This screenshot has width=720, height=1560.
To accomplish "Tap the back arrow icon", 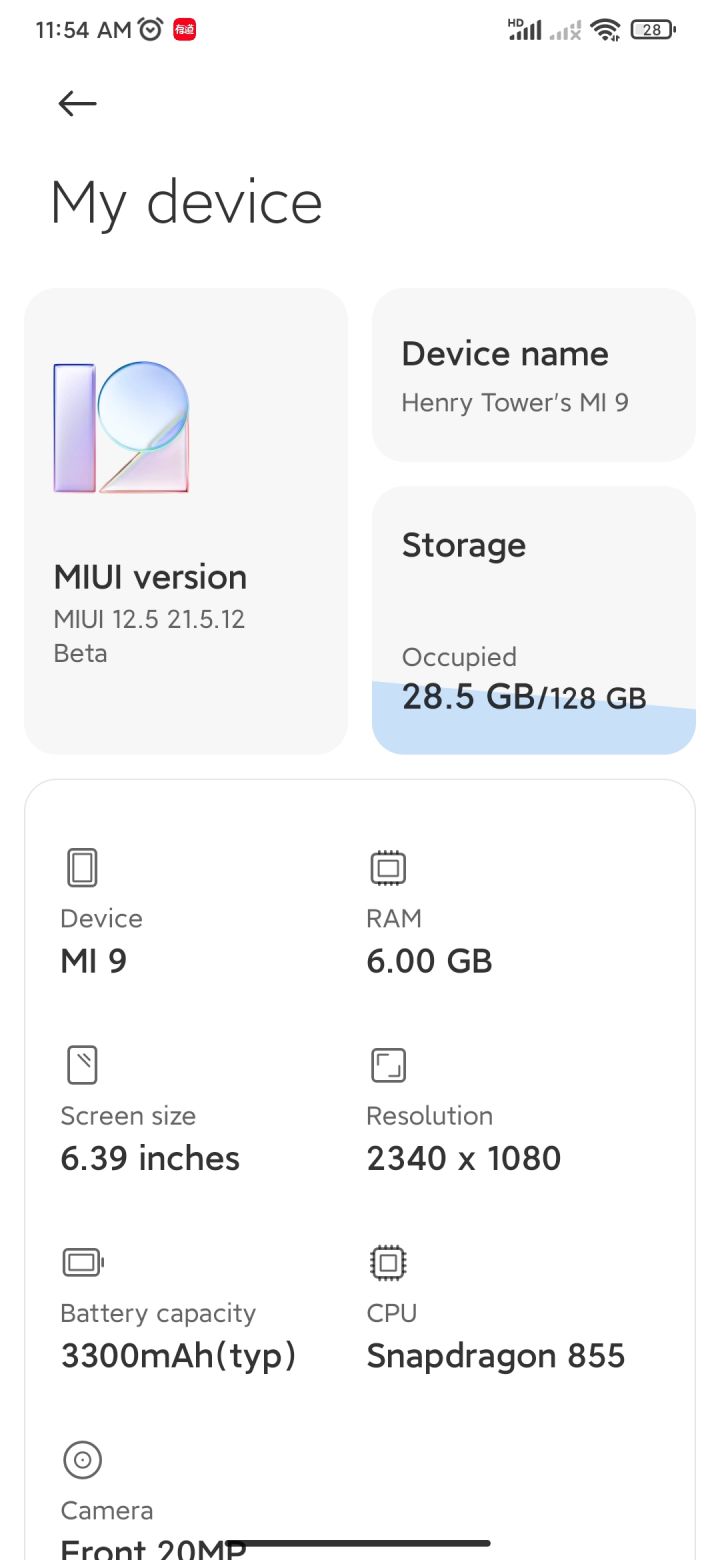I will (x=77, y=103).
